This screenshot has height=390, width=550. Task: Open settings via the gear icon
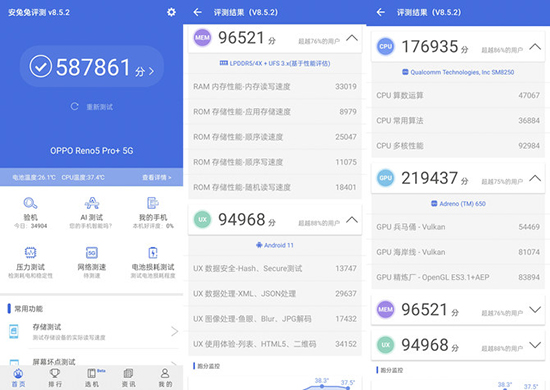click(x=171, y=12)
